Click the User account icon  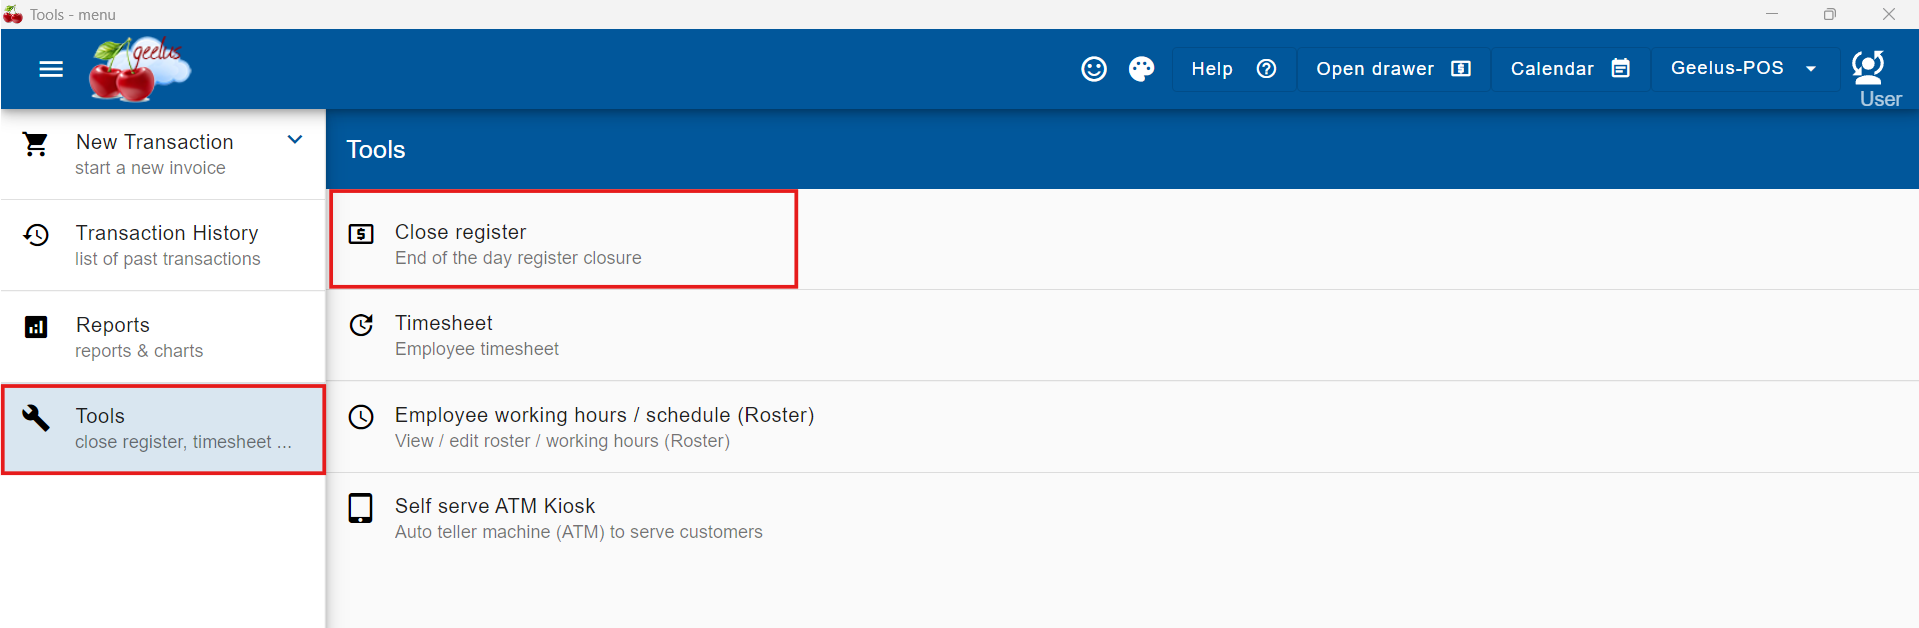[1868, 69]
